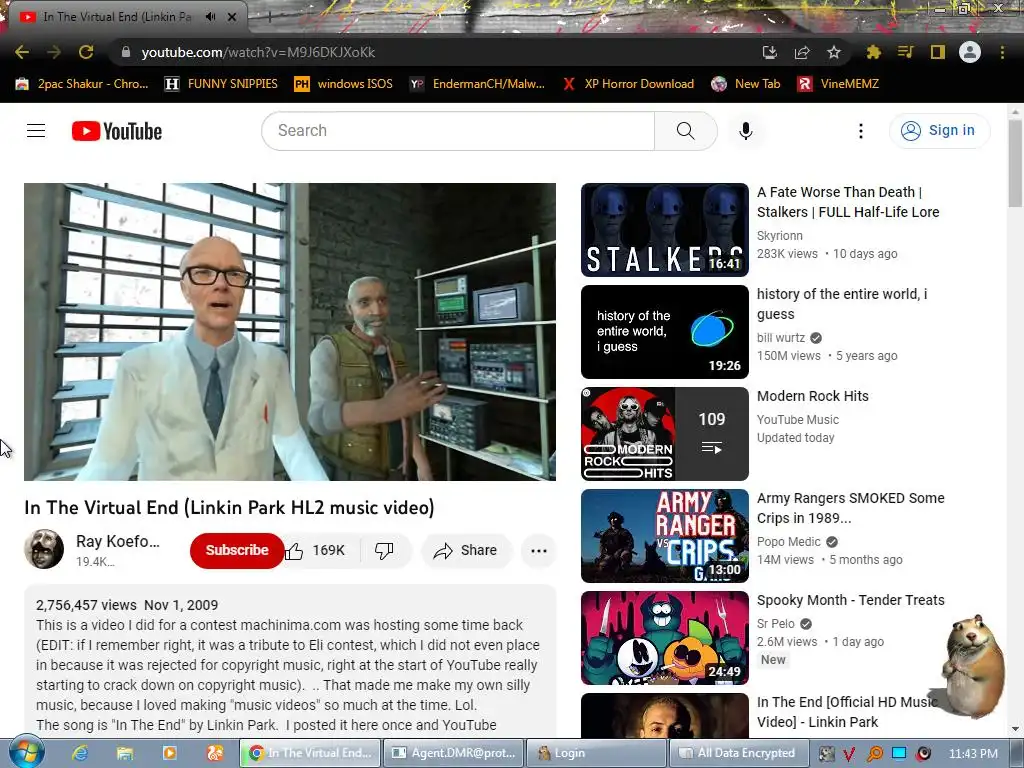Image resolution: width=1024 pixels, height=768 pixels.
Task: Dislike the video with thumbs down
Action: (384, 551)
